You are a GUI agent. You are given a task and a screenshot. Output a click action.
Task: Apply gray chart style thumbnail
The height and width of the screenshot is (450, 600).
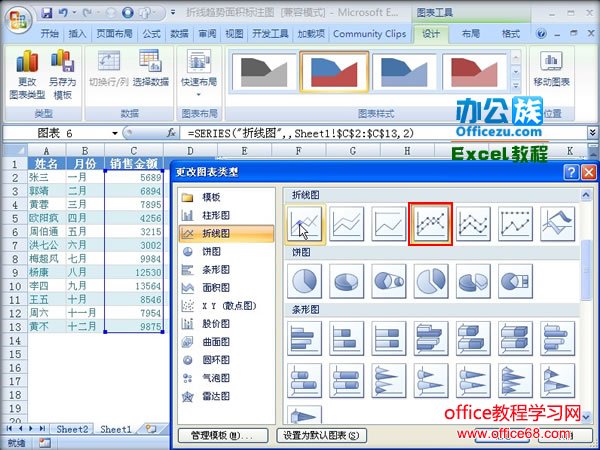point(264,72)
